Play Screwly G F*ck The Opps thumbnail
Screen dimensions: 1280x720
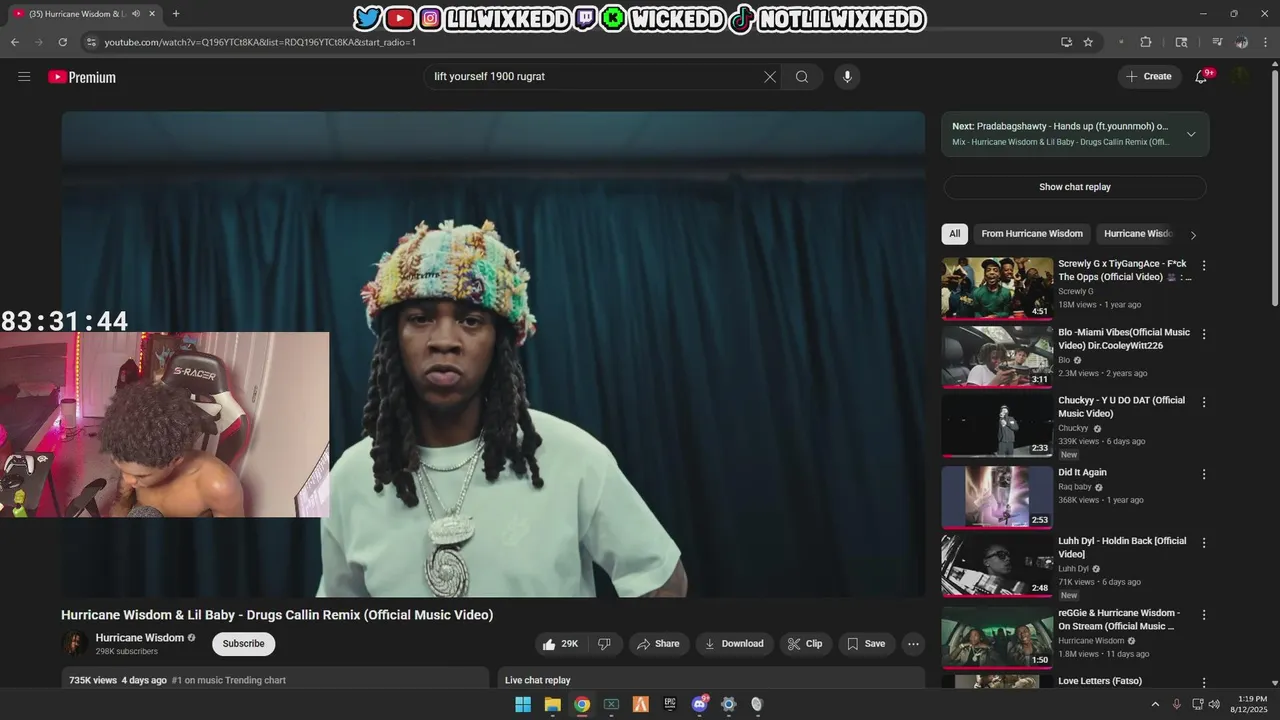[997, 289]
